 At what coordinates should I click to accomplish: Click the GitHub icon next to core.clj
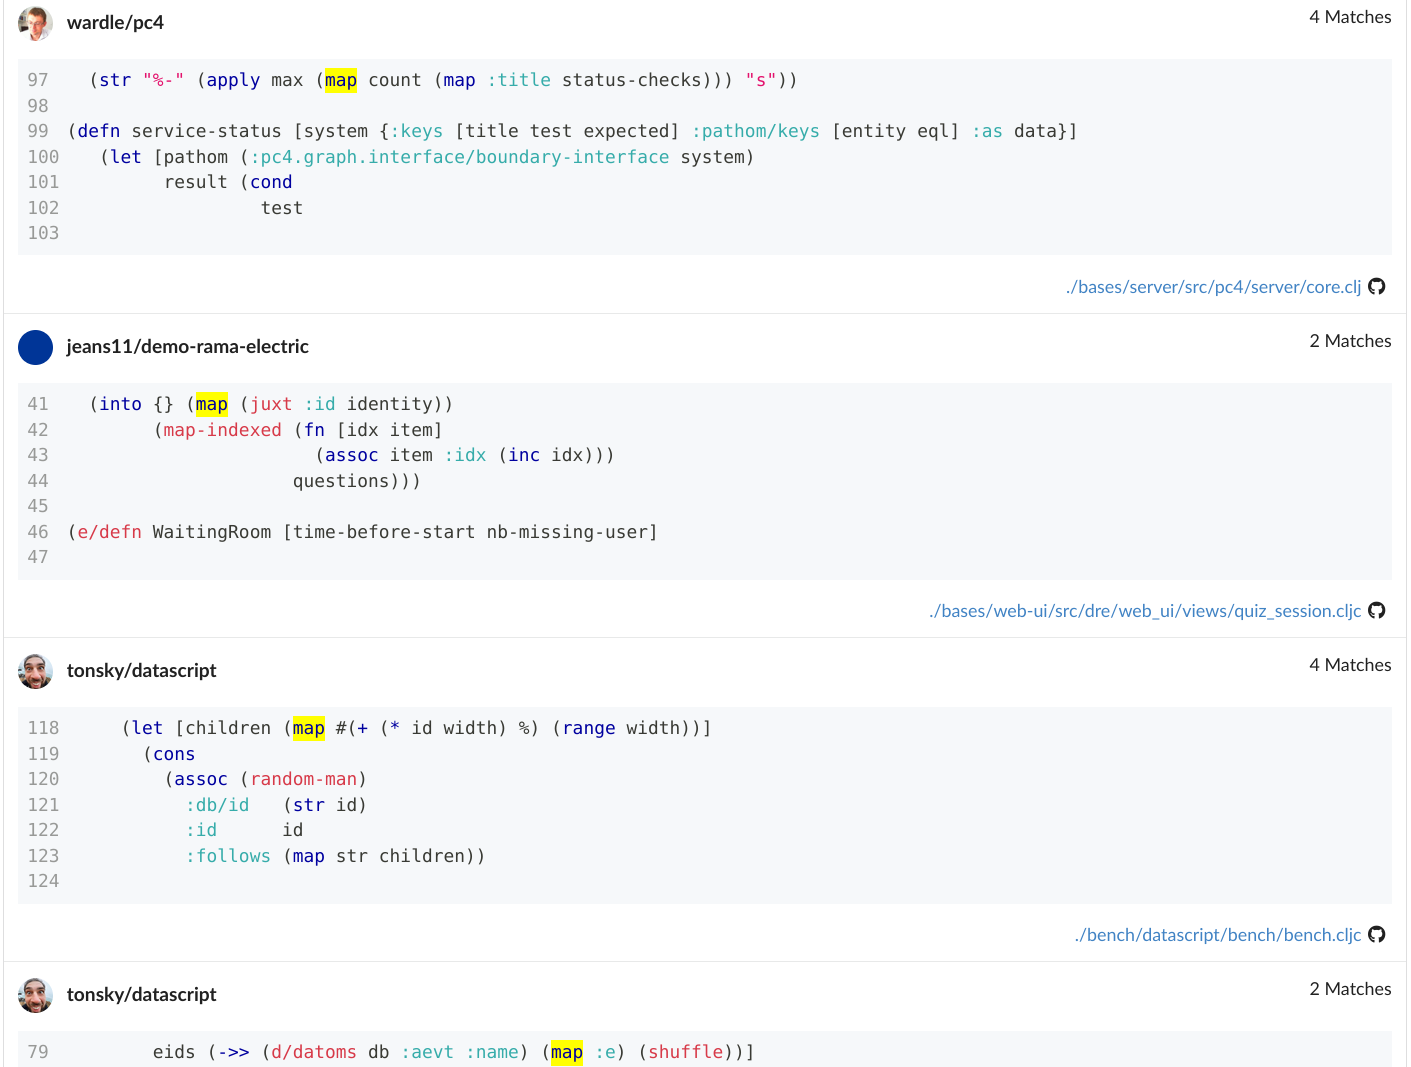coord(1377,286)
